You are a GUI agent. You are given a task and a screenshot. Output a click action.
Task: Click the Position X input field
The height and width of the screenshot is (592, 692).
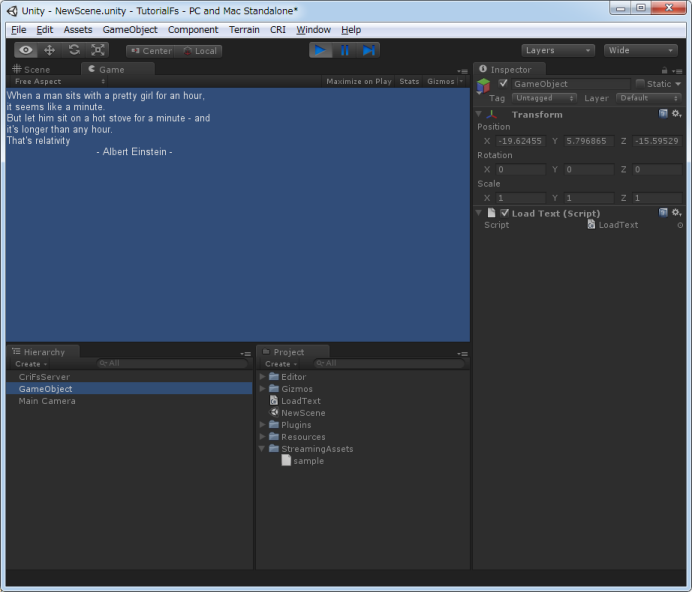[520, 141]
